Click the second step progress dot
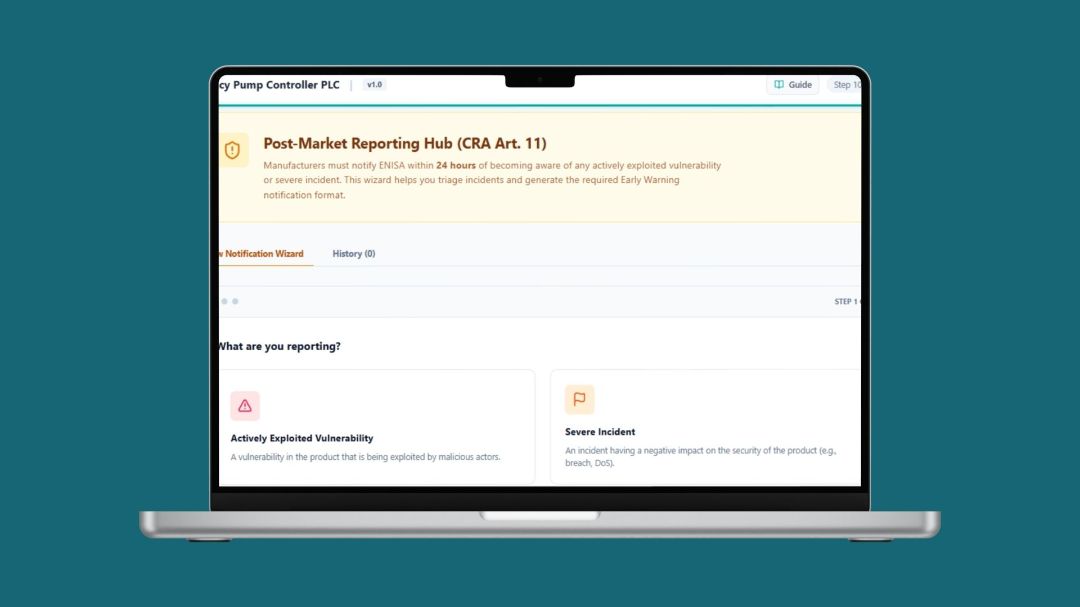This screenshot has width=1080, height=607. tap(236, 301)
